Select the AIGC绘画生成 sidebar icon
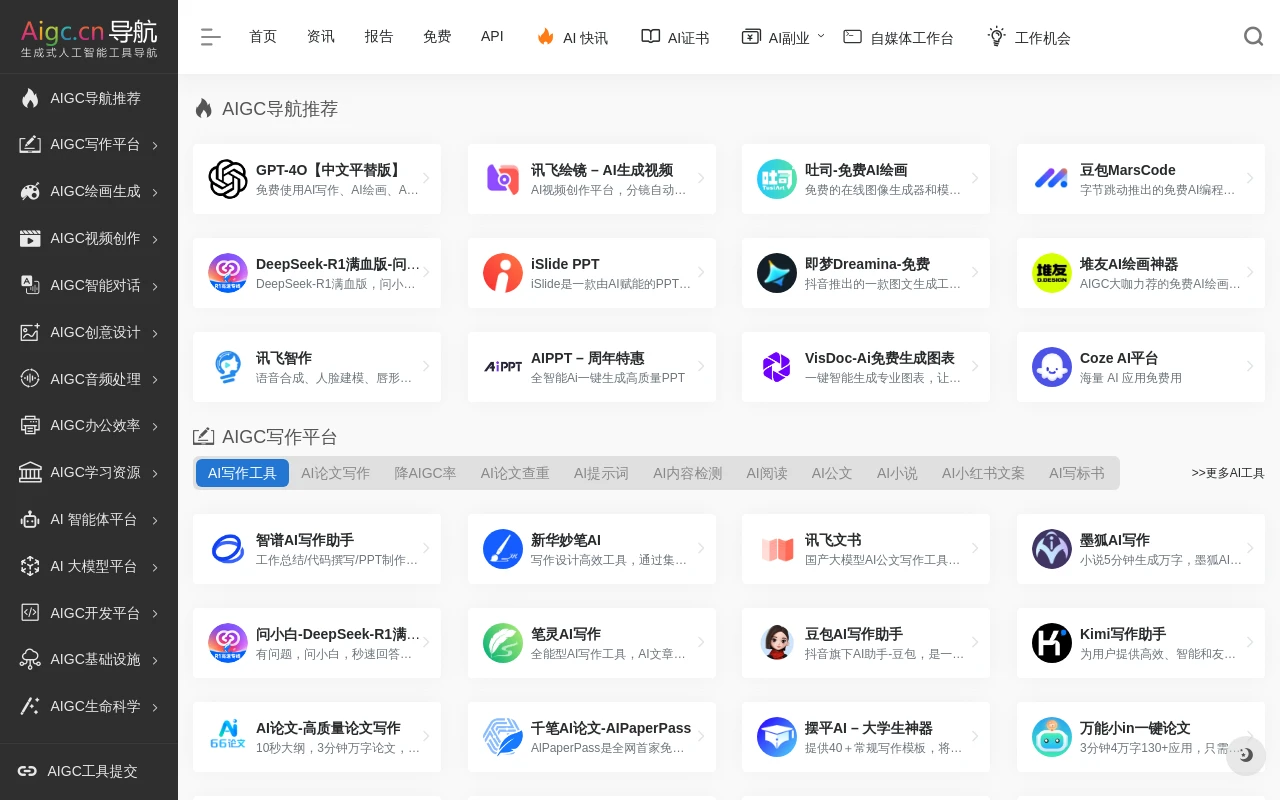 (30, 191)
